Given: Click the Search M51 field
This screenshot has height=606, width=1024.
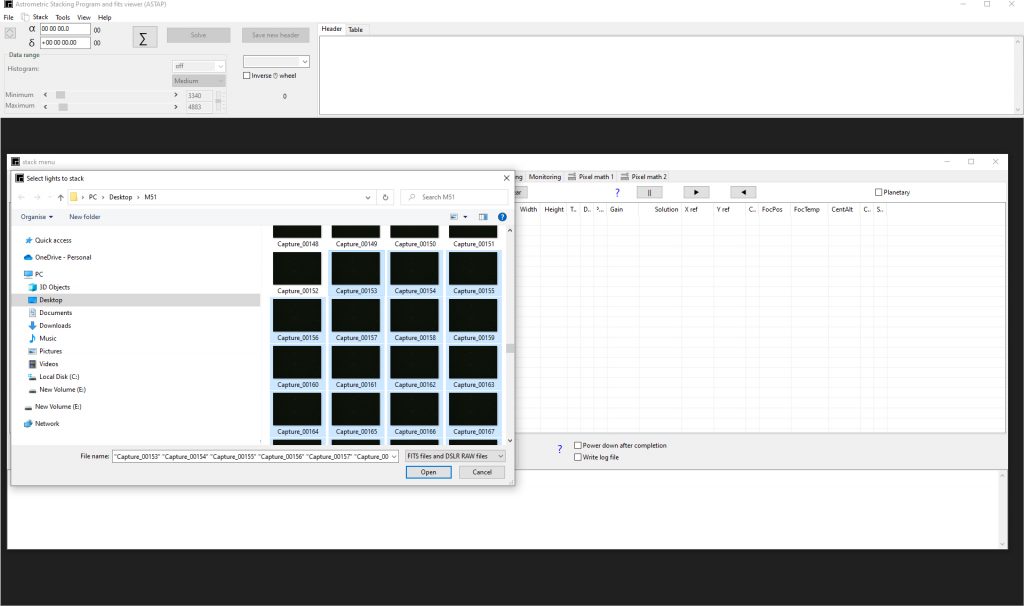Looking at the screenshot, I should tap(455, 197).
